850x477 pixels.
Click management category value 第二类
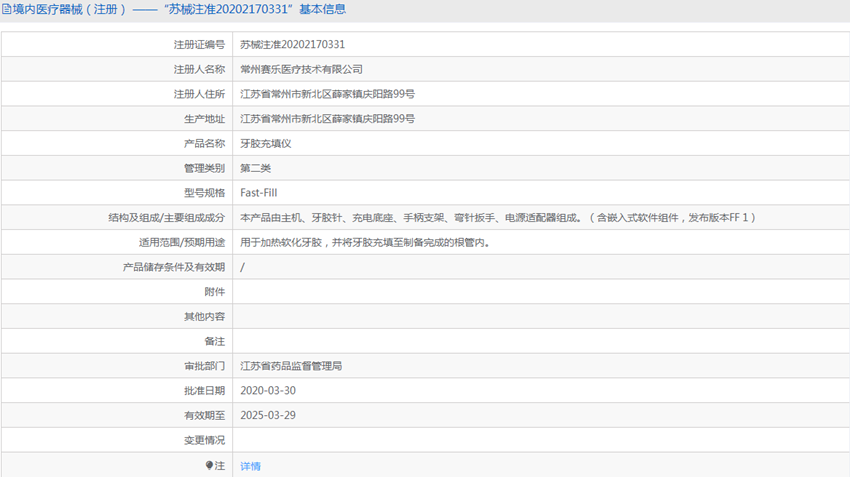(x=255, y=168)
